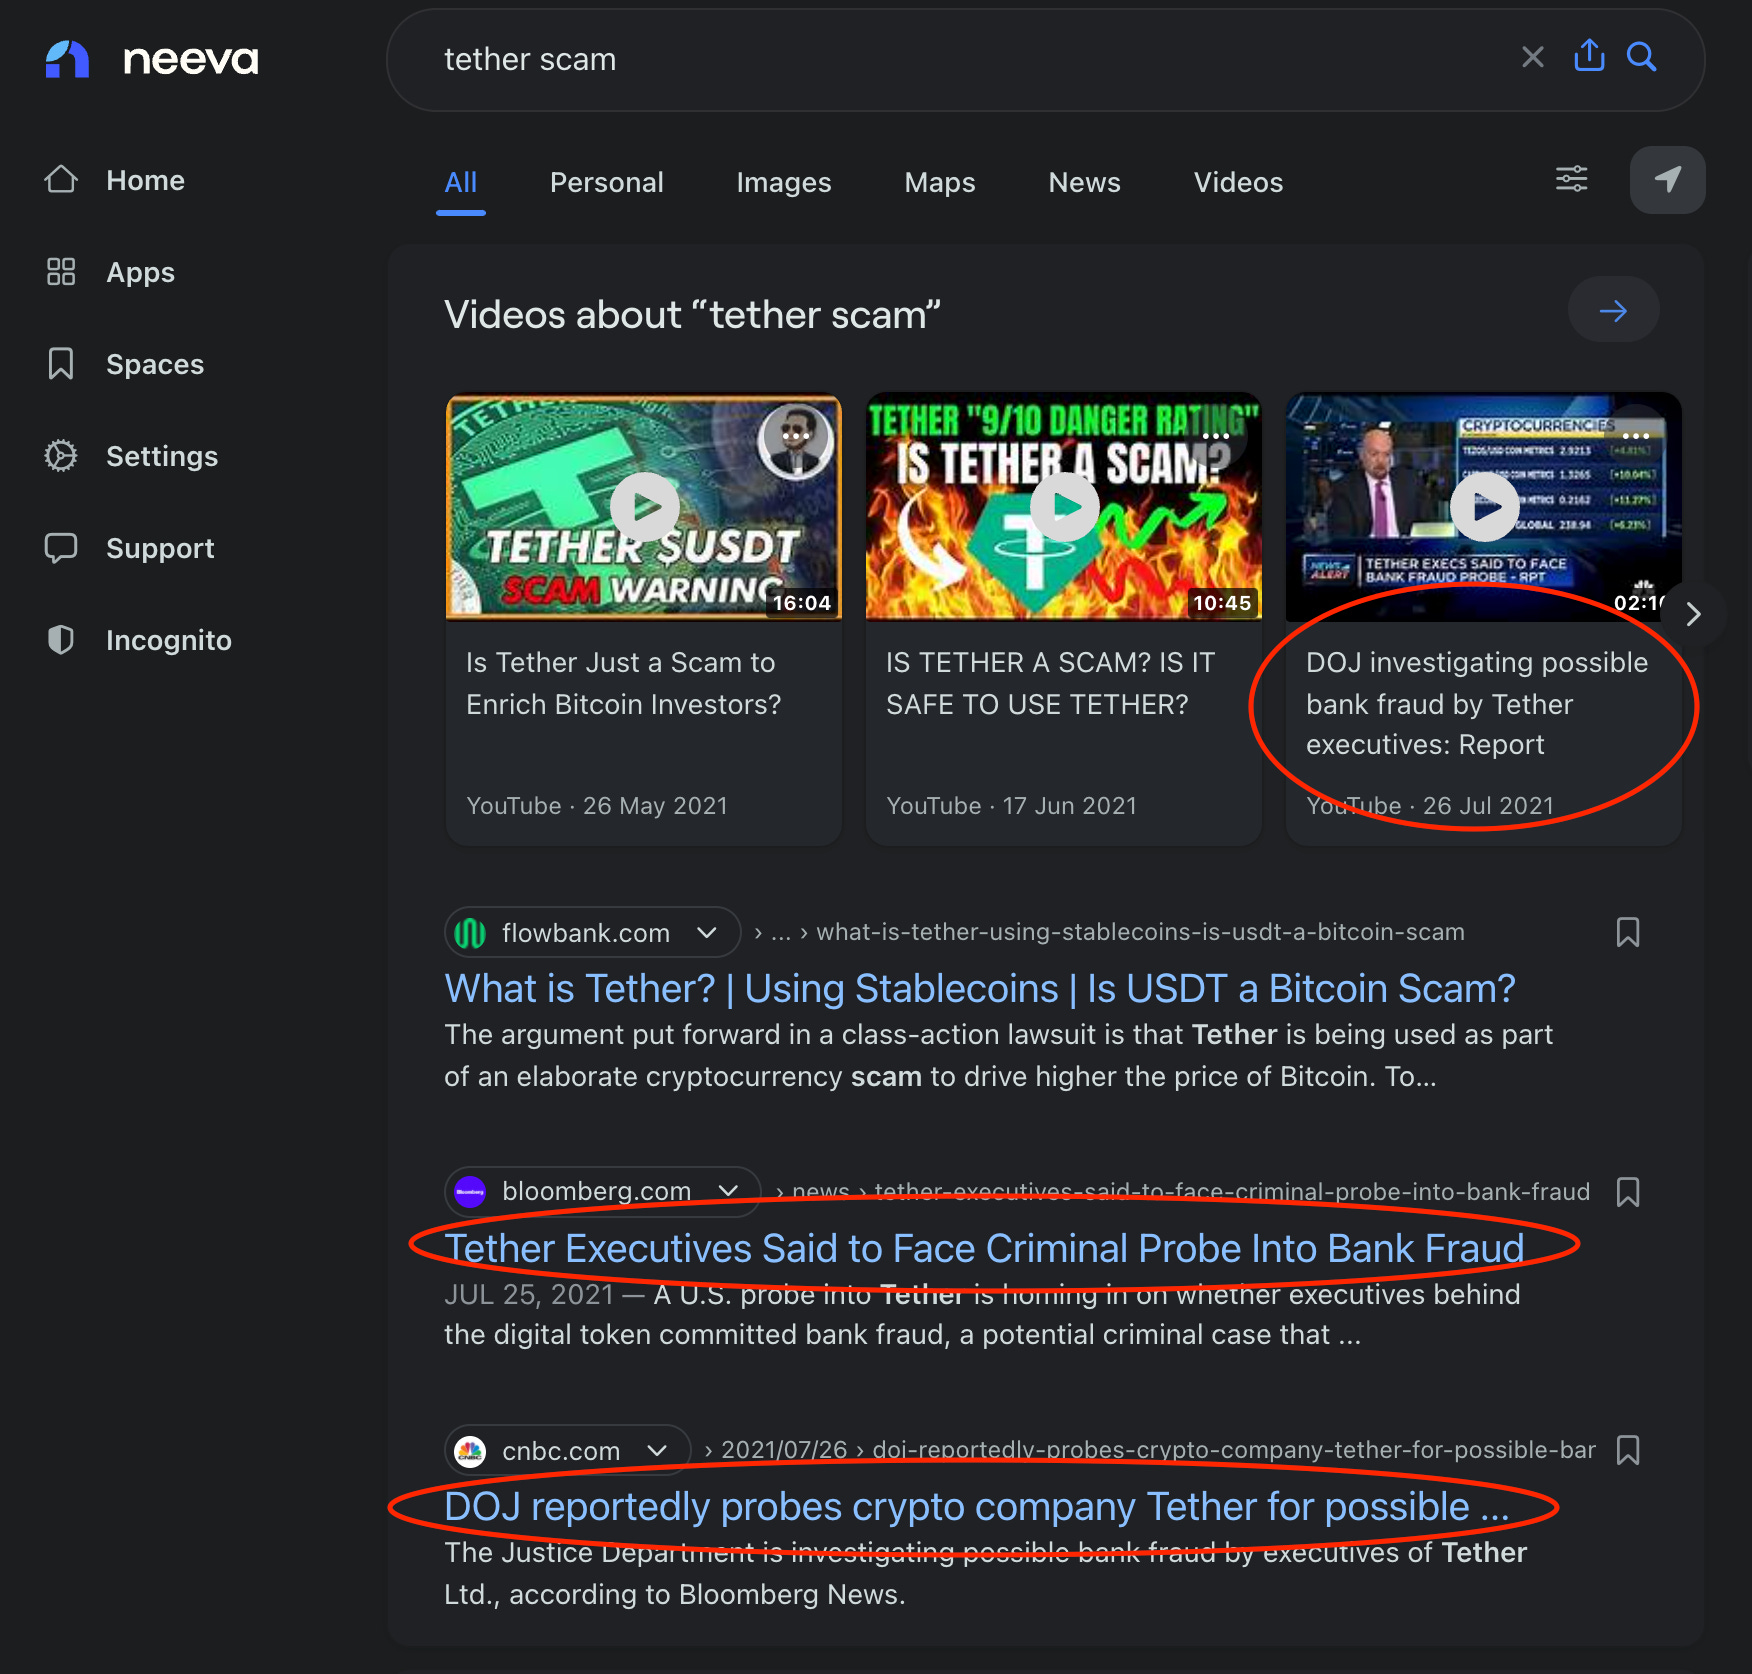
Task: Bookmark the flowbank.com result
Action: click(1628, 932)
